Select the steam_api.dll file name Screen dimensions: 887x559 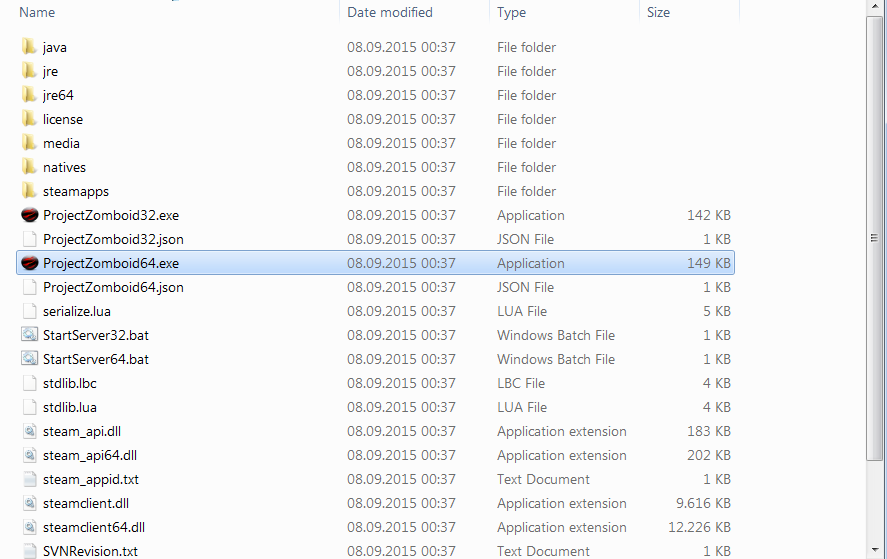pyautogui.click(x=82, y=432)
